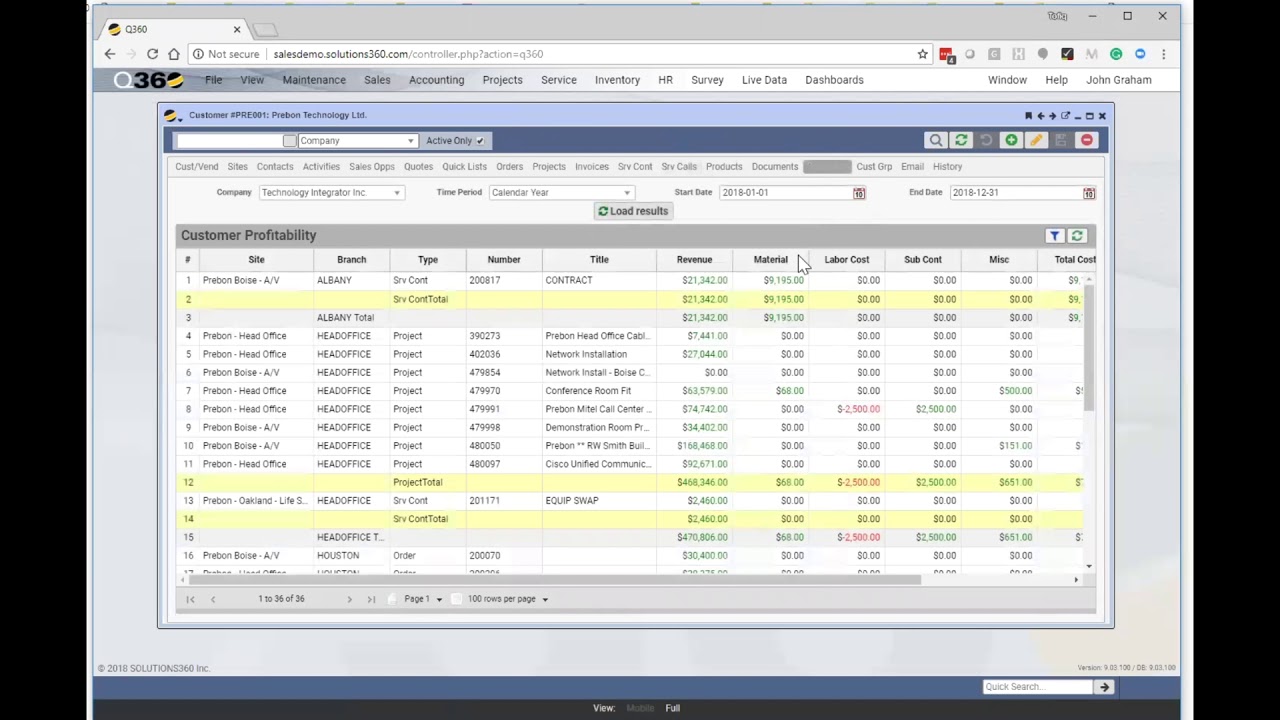Screen dimensions: 1280x720
Task: Open the Maintenance menu
Action: (x=314, y=80)
